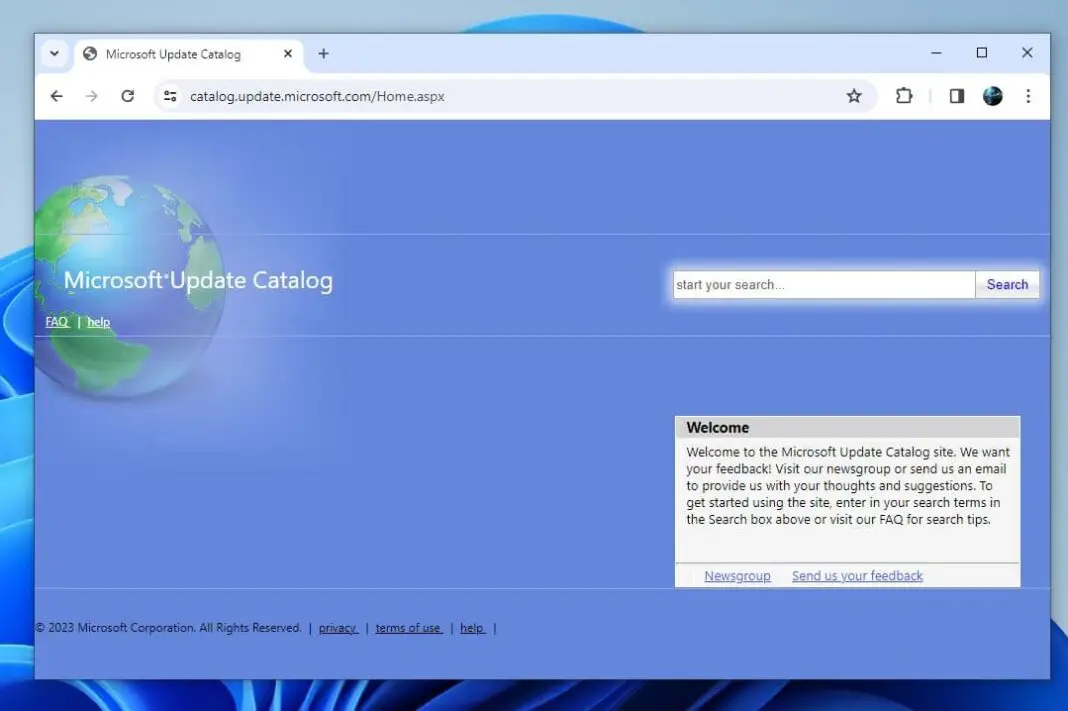1068x711 pixels.
Task: Click inside the start your search field
Action: (x=822, y=284)
